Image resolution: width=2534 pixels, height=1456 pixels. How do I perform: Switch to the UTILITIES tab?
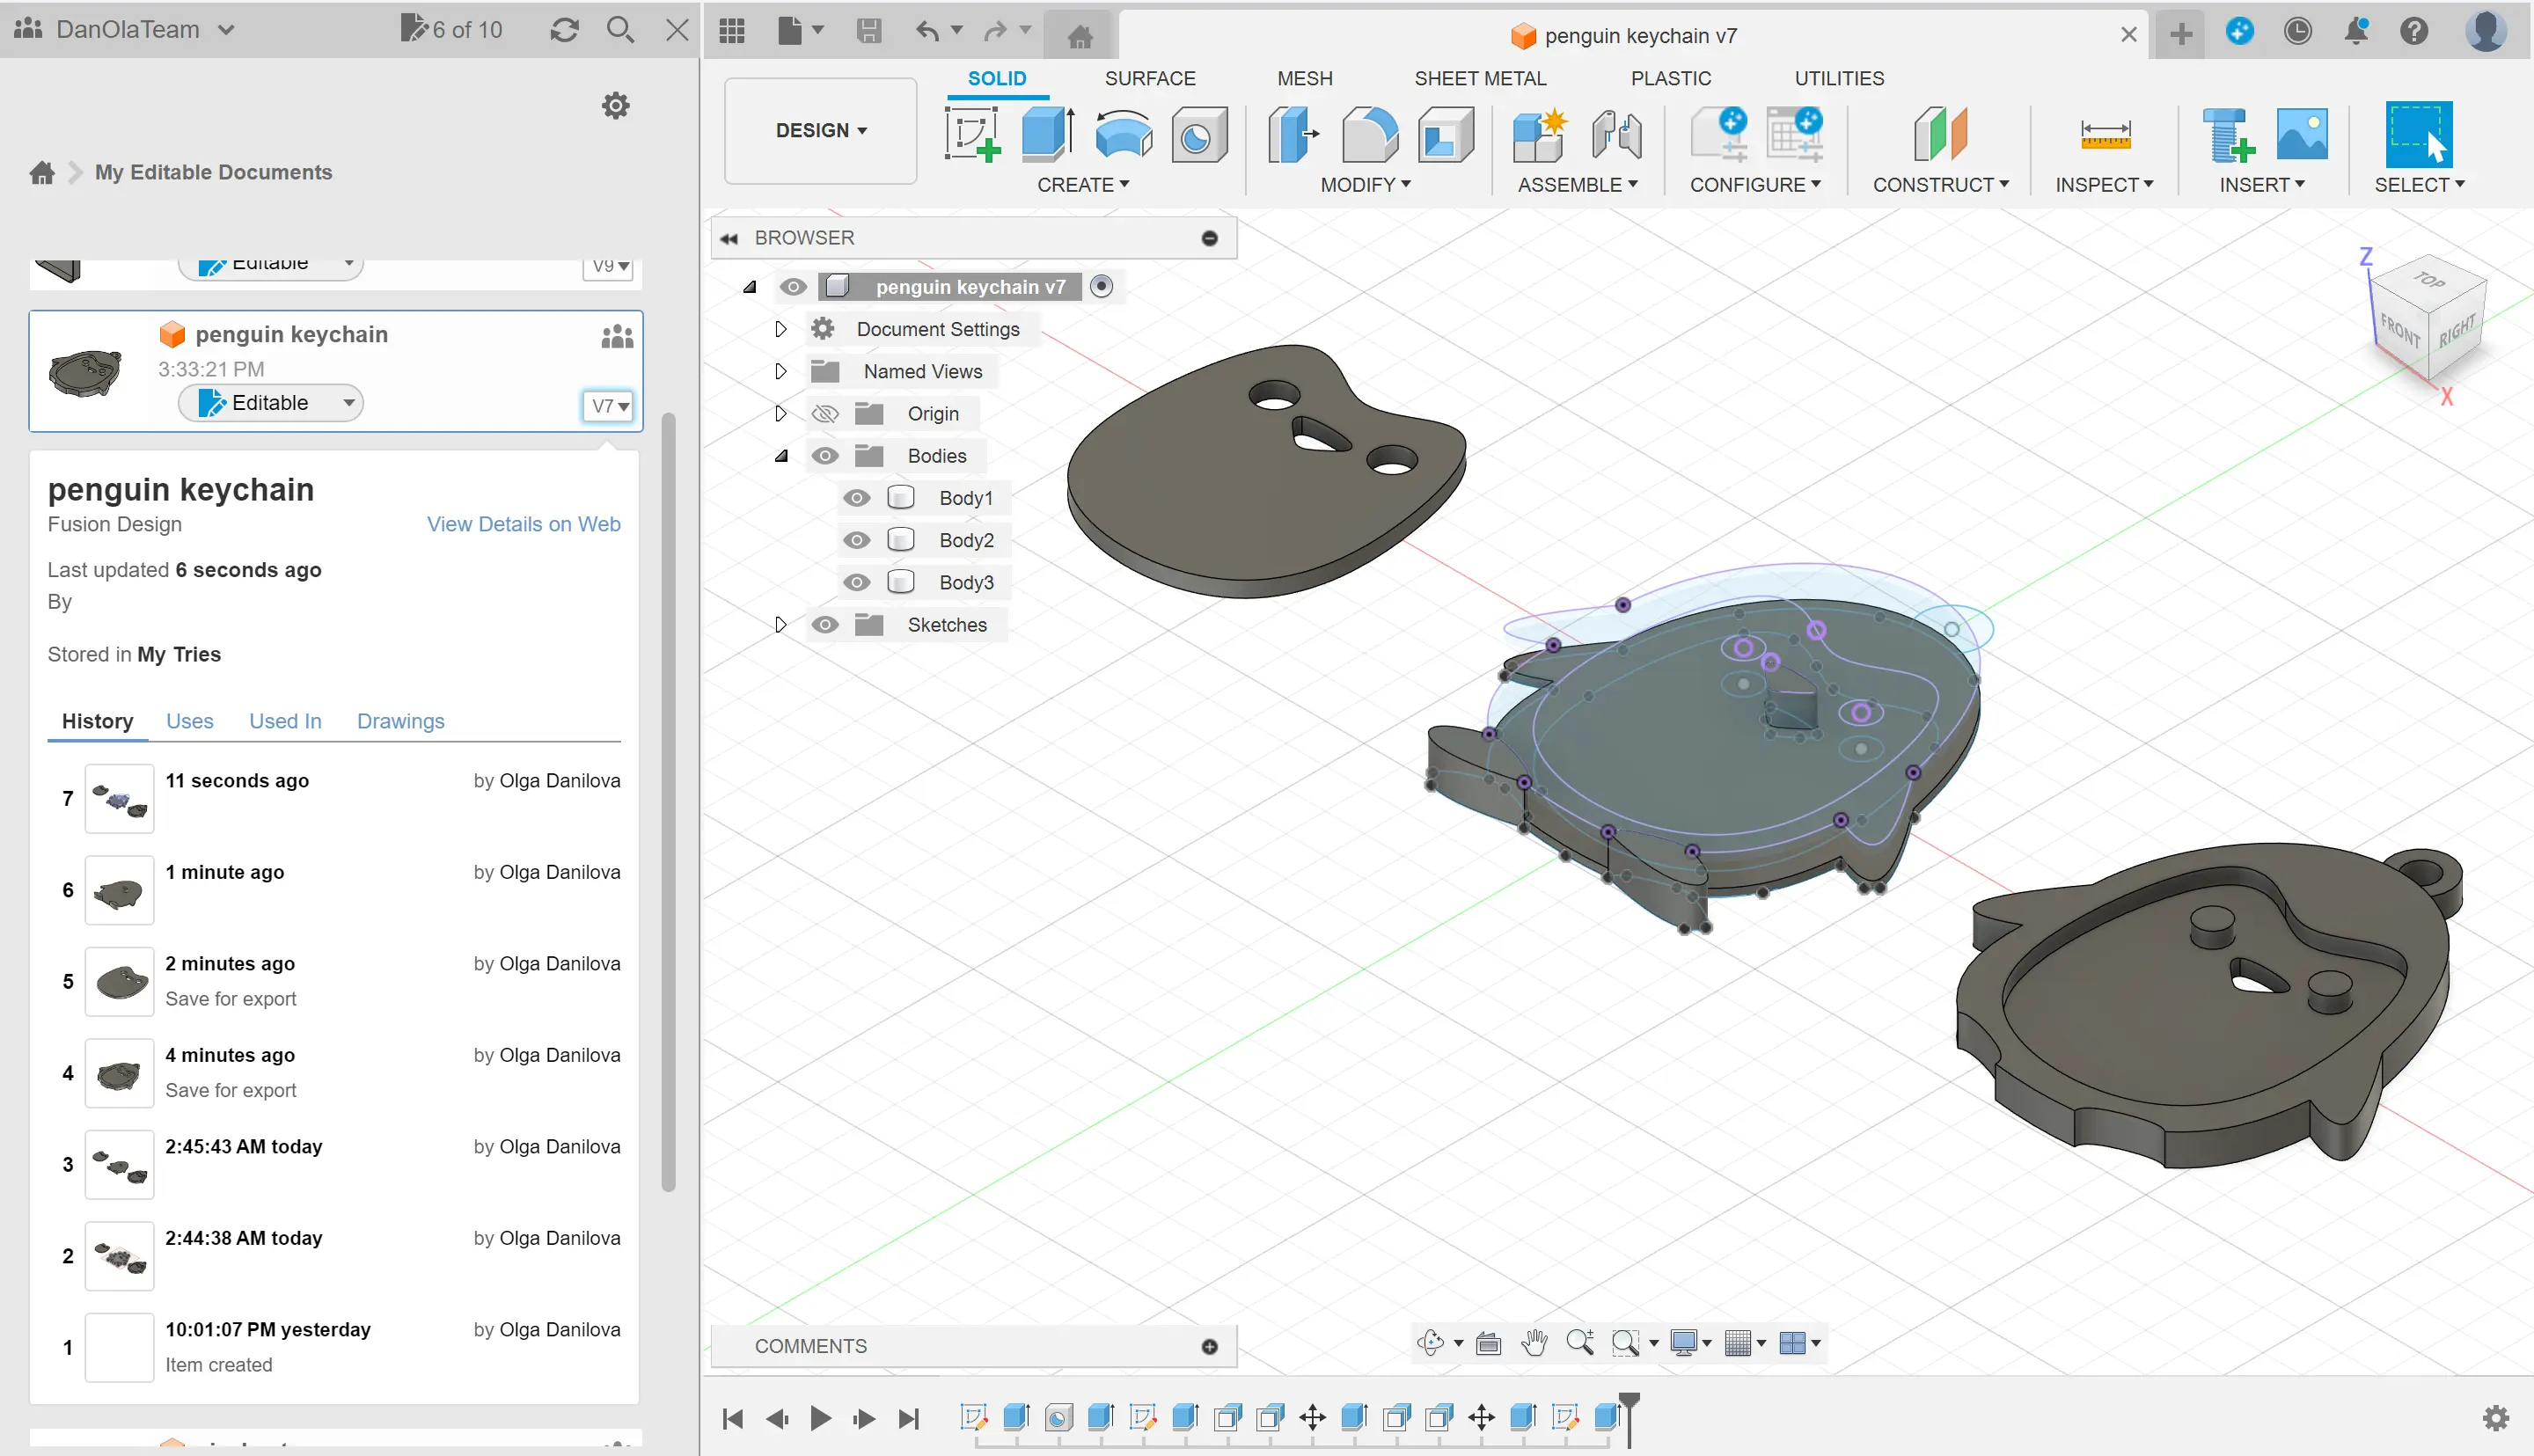pyautogui.click(x=1838, y=78)
